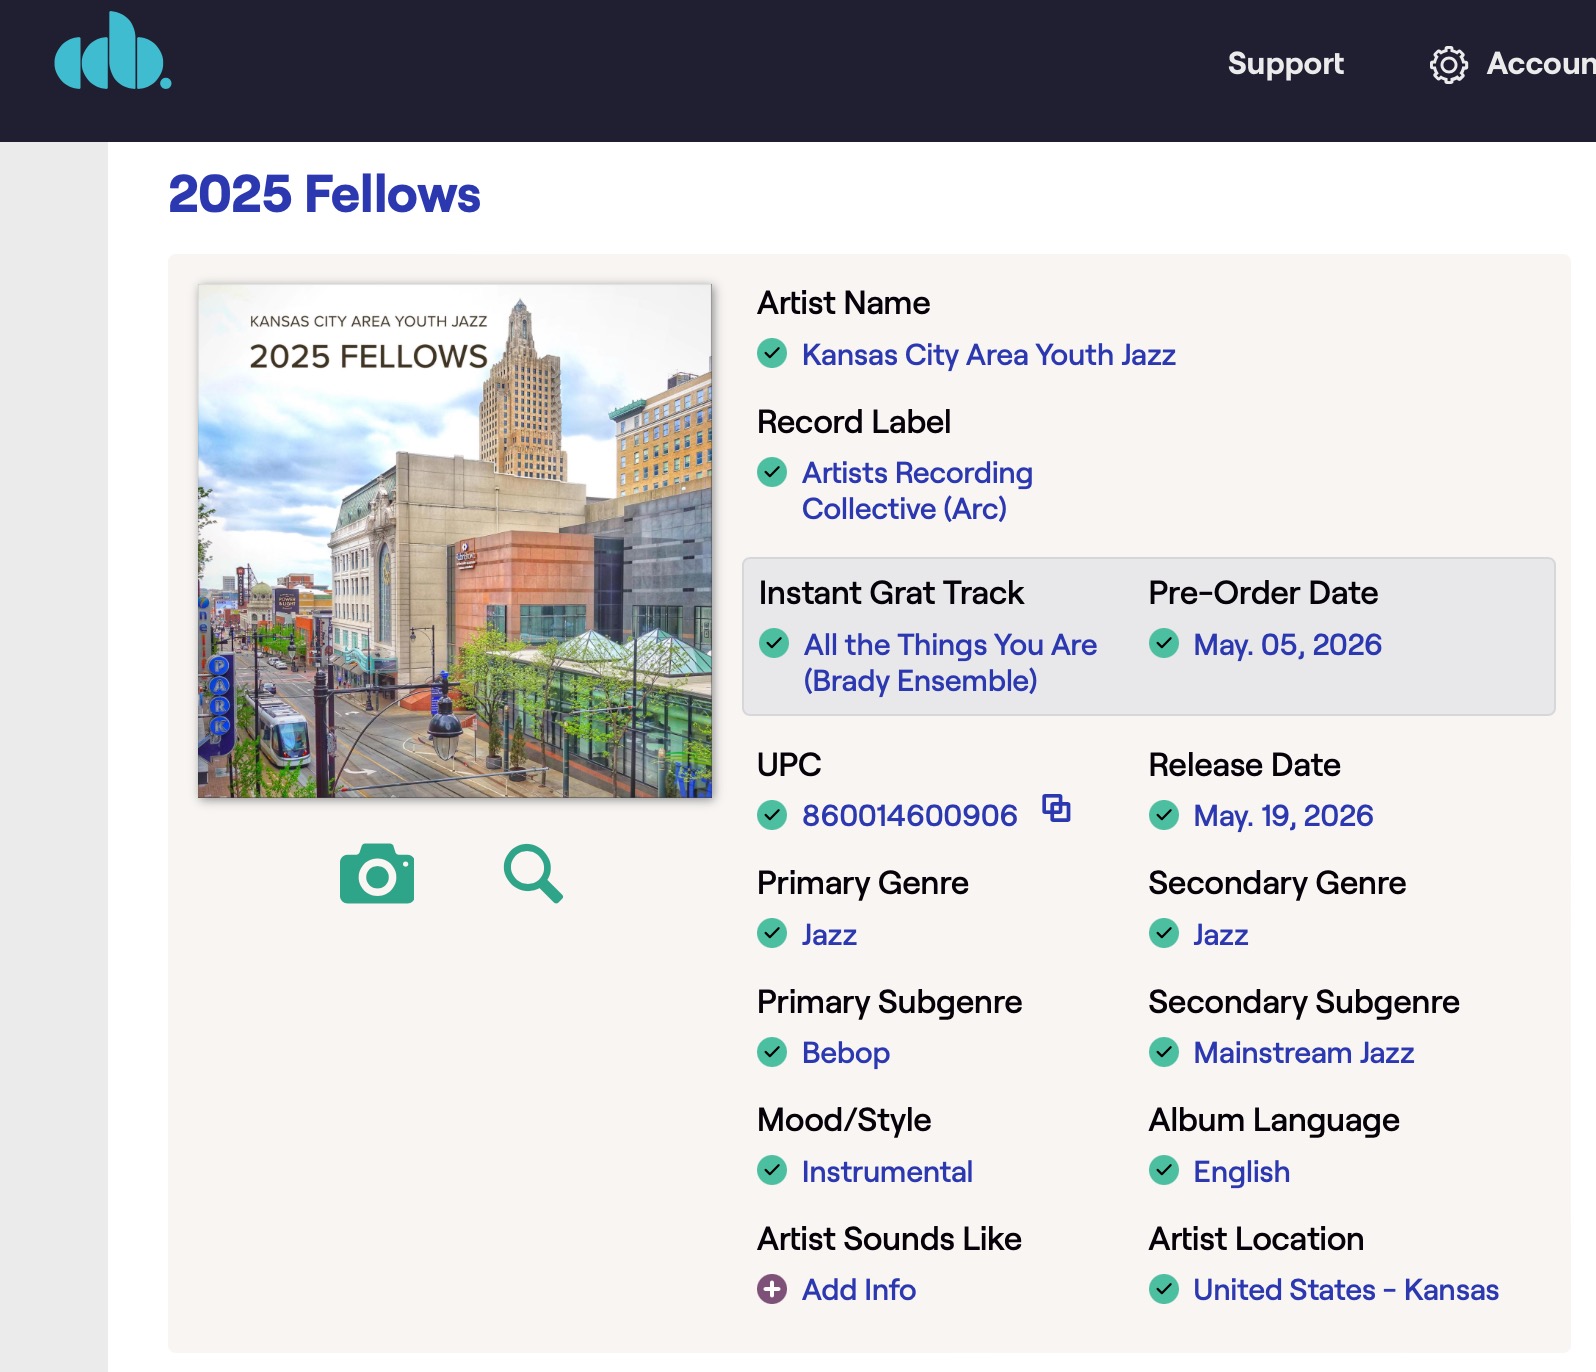The image size is (1596, 1372).
Task: Copy the UPC number with copy icon
Action: (x=1056, y=808)
